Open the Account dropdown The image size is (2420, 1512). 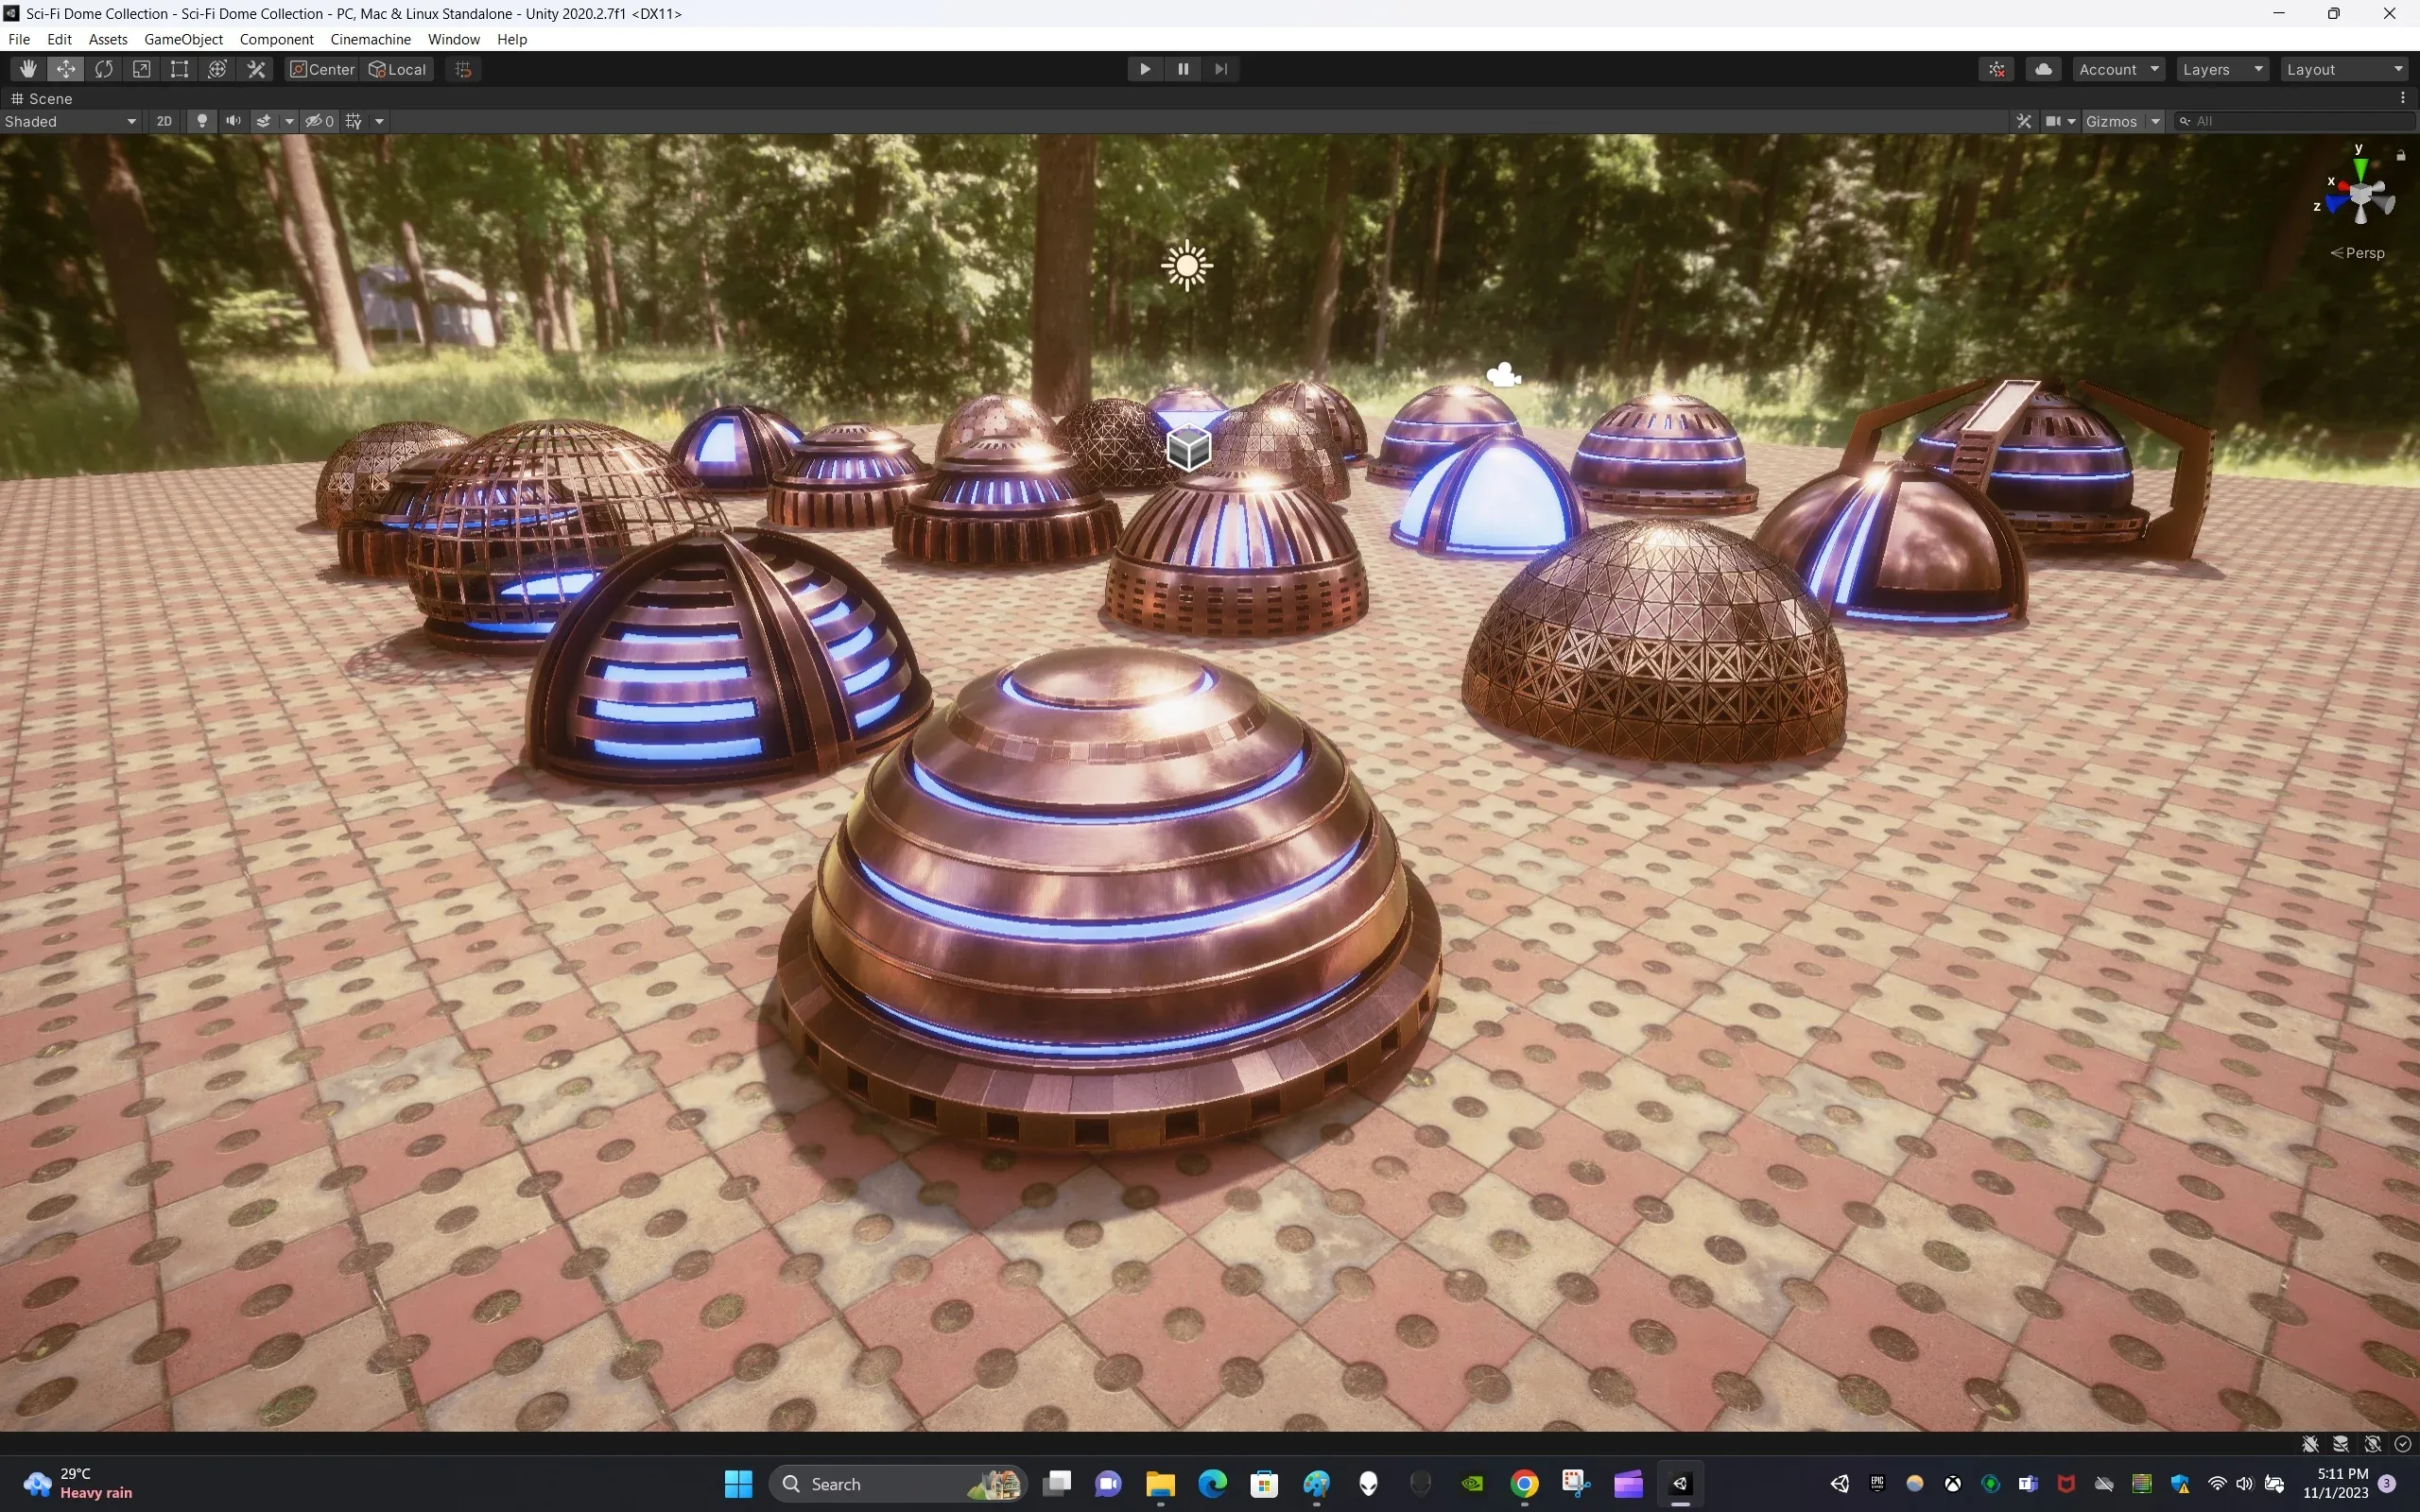[x=2119, y=69]
